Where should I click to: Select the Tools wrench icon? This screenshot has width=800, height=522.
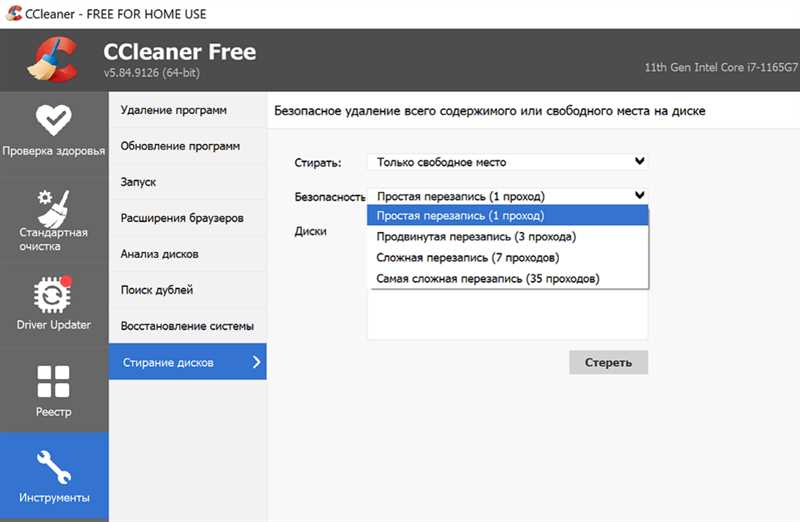[x=54, y=466]
